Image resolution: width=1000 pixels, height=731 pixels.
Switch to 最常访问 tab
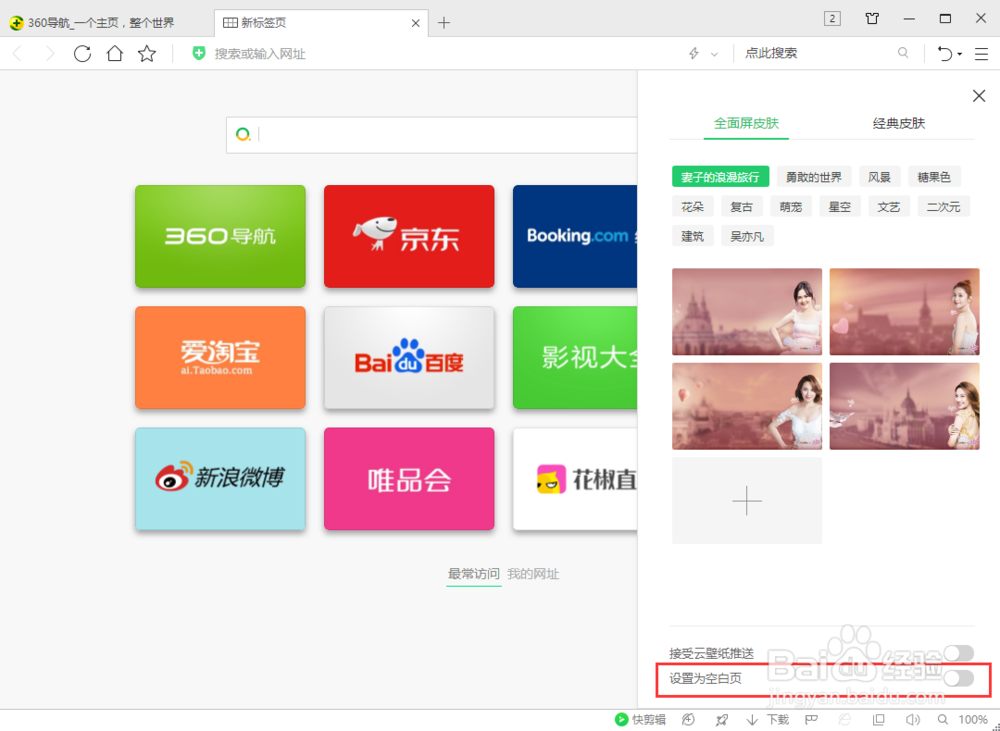click(x=473, y=574)
